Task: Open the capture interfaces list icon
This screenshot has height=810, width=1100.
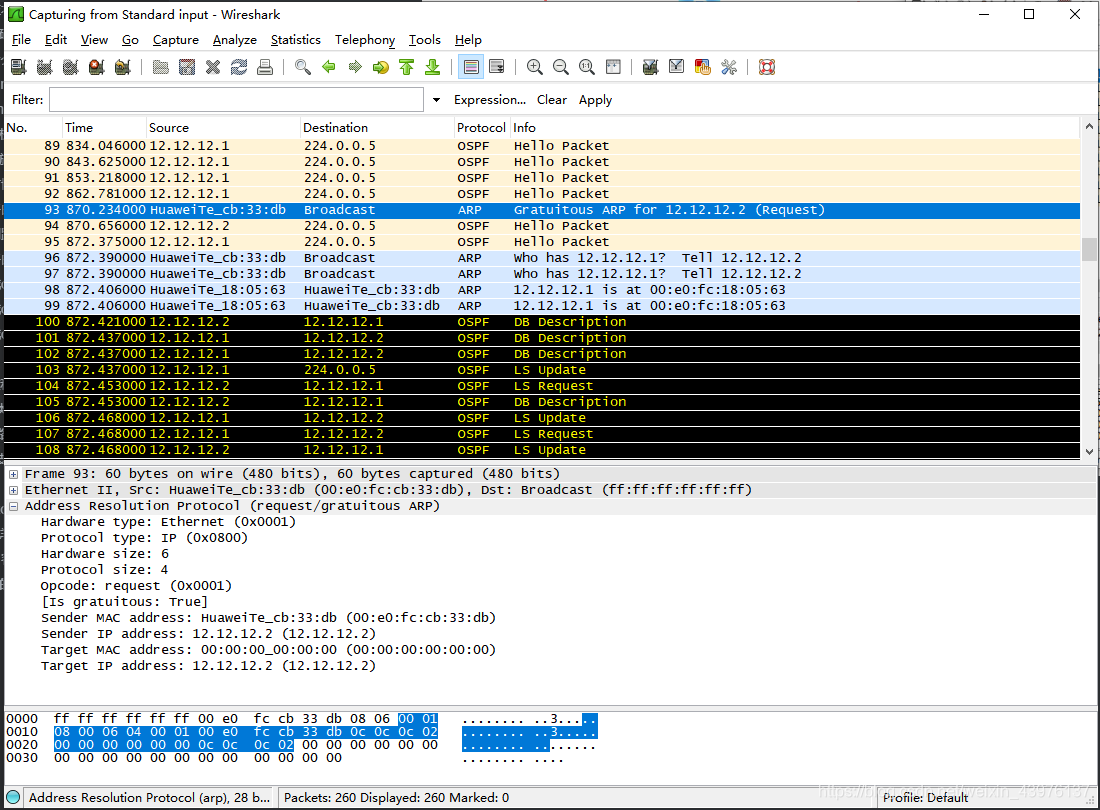Action: pyautogui.click(x=19, y=67)
